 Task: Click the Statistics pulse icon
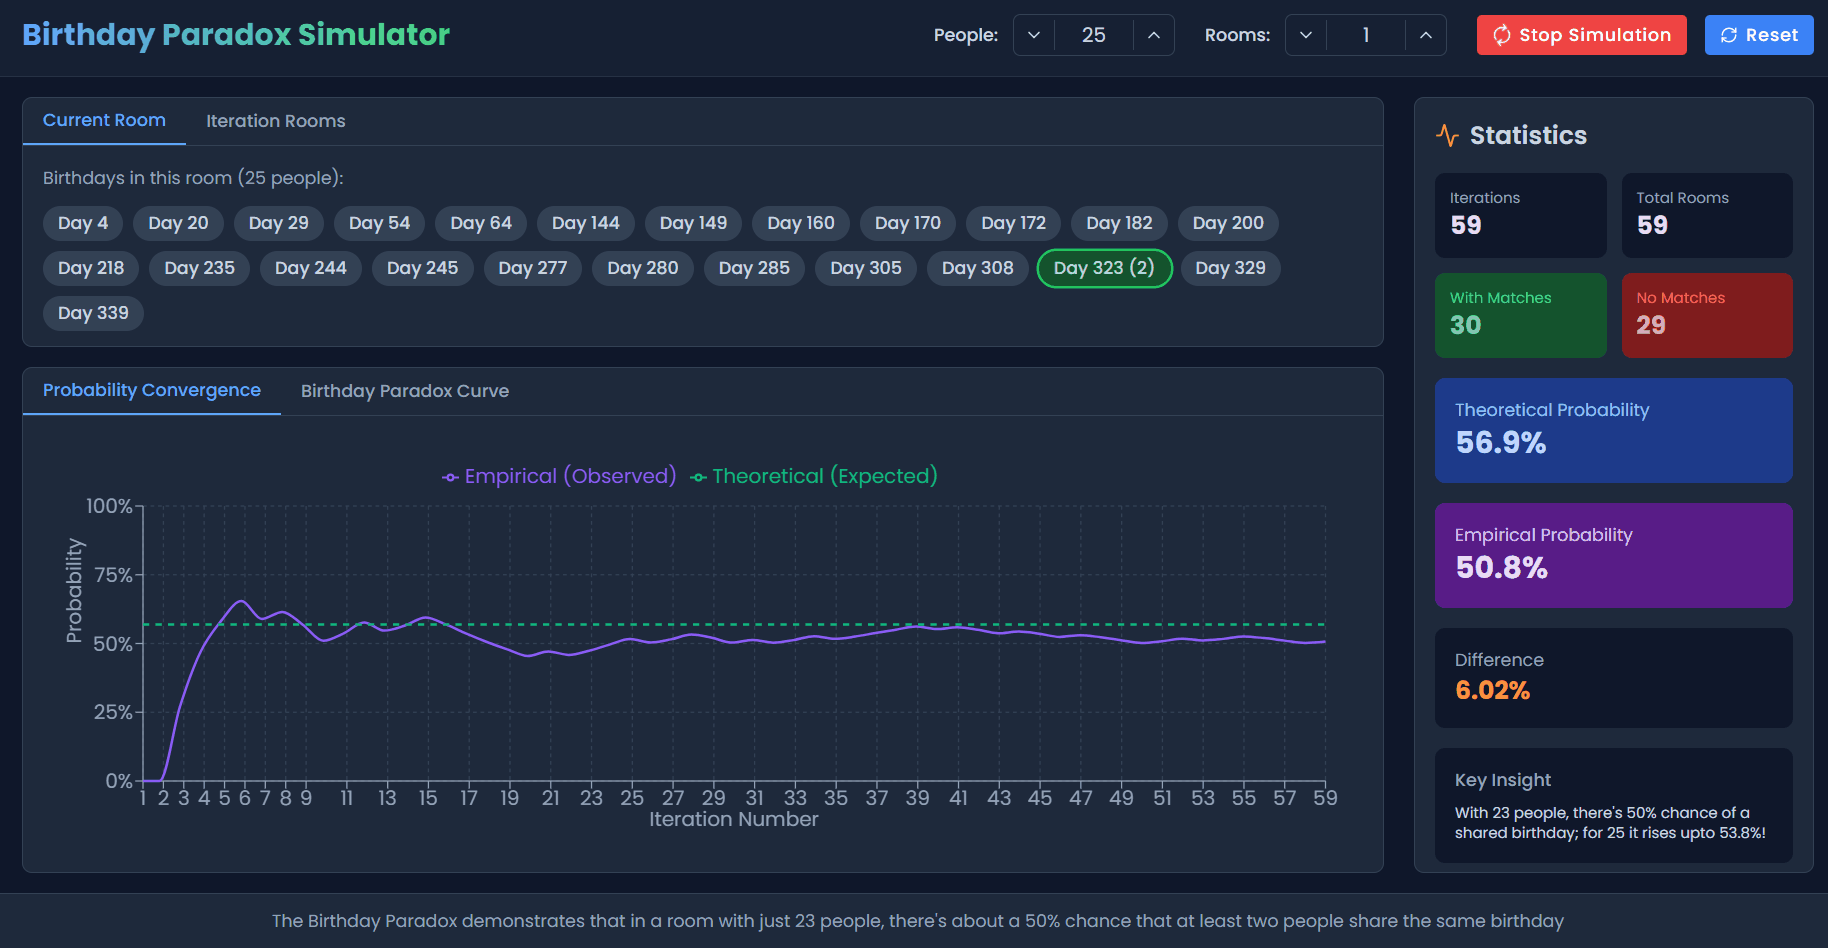1447,135
